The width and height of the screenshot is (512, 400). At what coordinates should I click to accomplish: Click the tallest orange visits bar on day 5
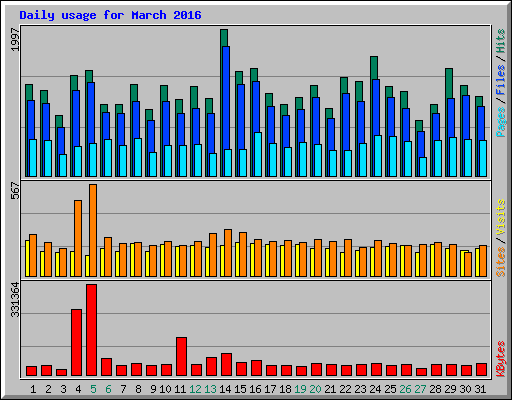[x=93, y=230]
